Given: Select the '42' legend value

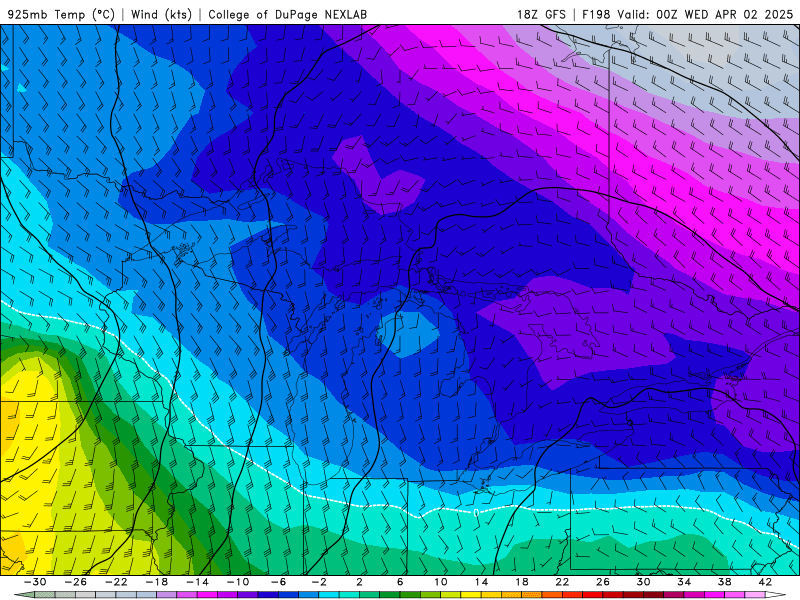Looking at the screenshot, I should point(765,582).
